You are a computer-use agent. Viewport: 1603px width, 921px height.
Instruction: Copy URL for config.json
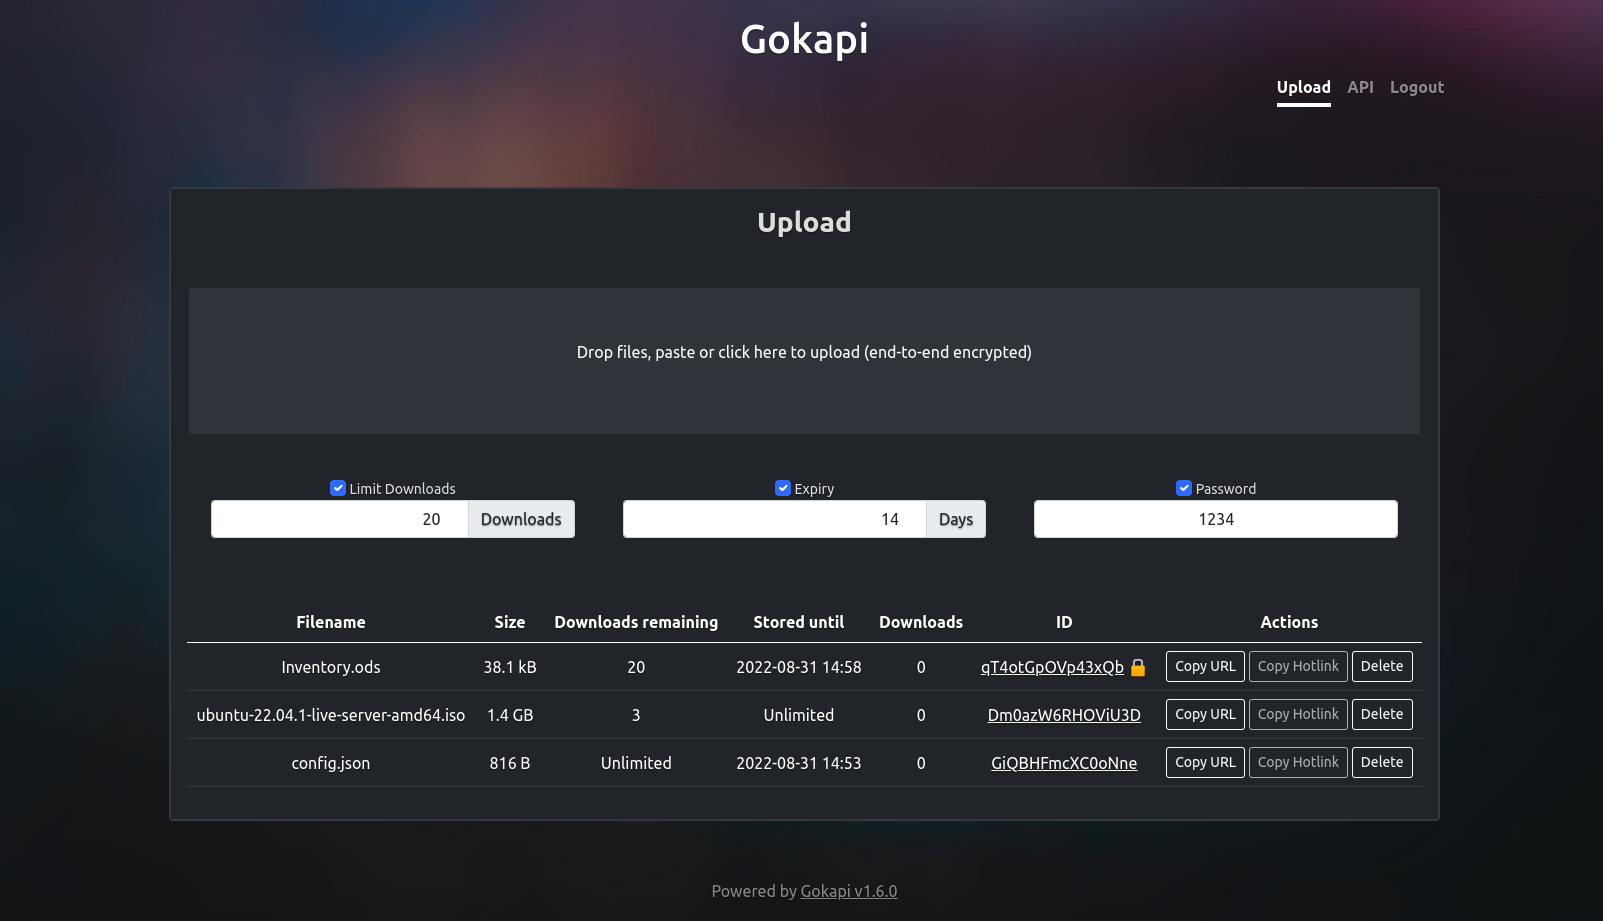click(1205, 762)
